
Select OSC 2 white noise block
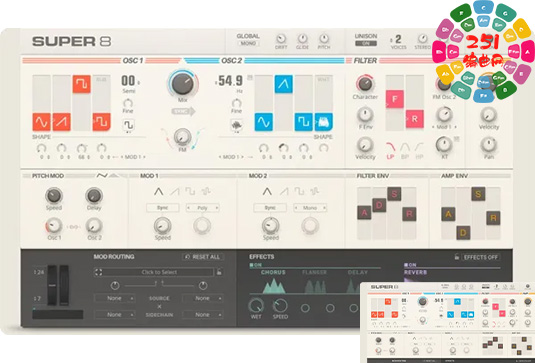[324, 122]
